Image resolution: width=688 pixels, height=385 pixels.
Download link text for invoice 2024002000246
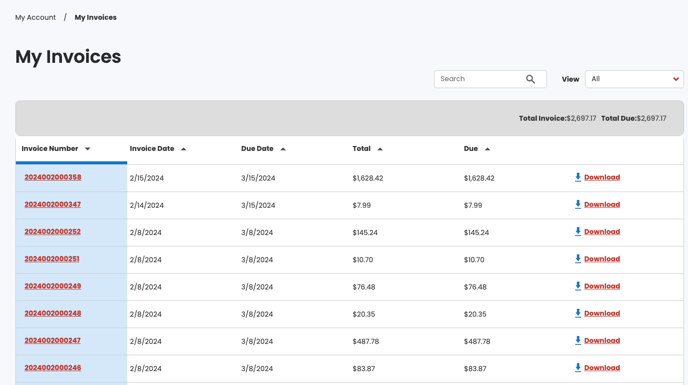click(x=602, y=367)
